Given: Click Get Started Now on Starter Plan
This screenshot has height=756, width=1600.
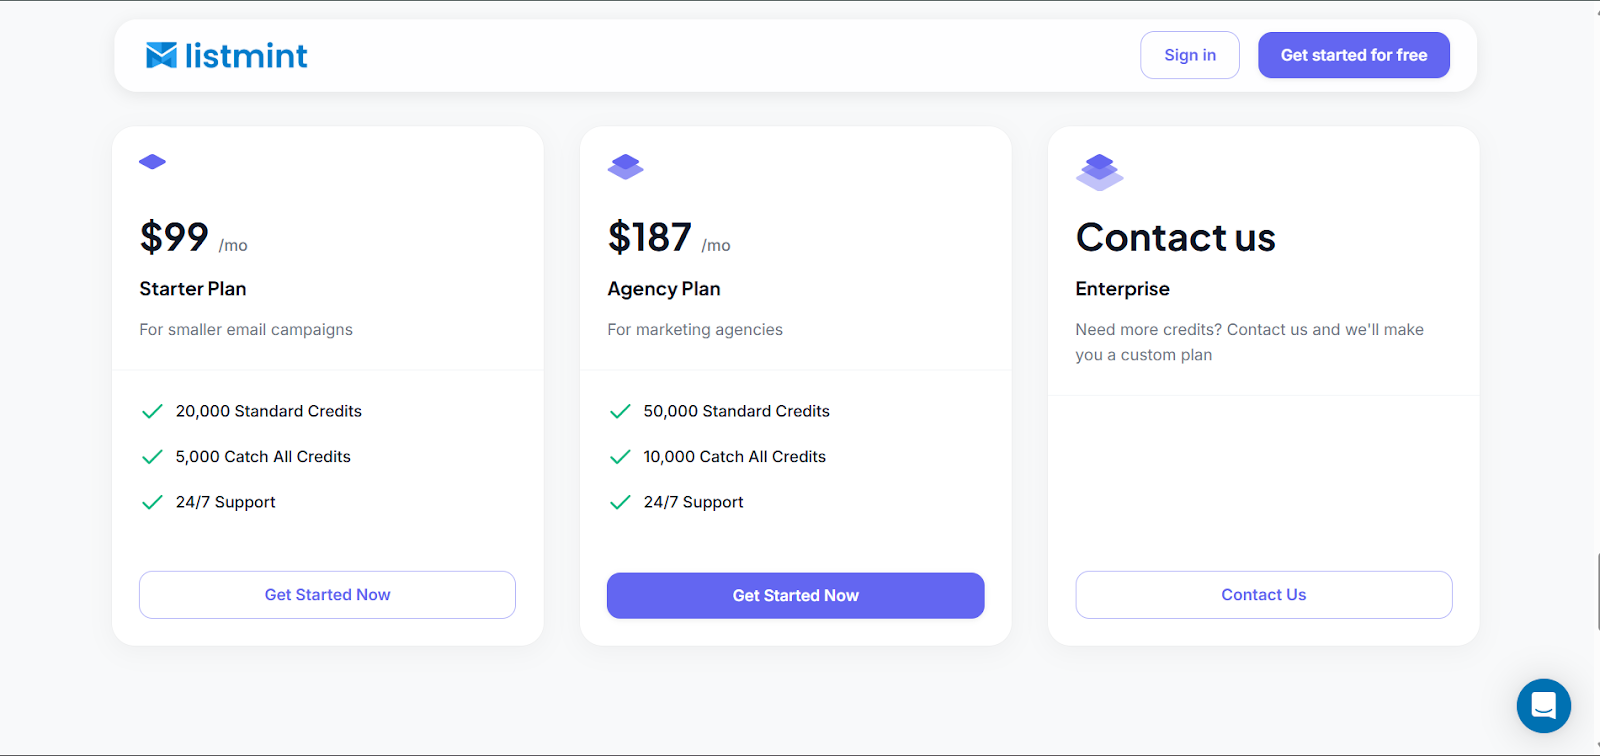Looking at the screenshot, I should 327,594.
